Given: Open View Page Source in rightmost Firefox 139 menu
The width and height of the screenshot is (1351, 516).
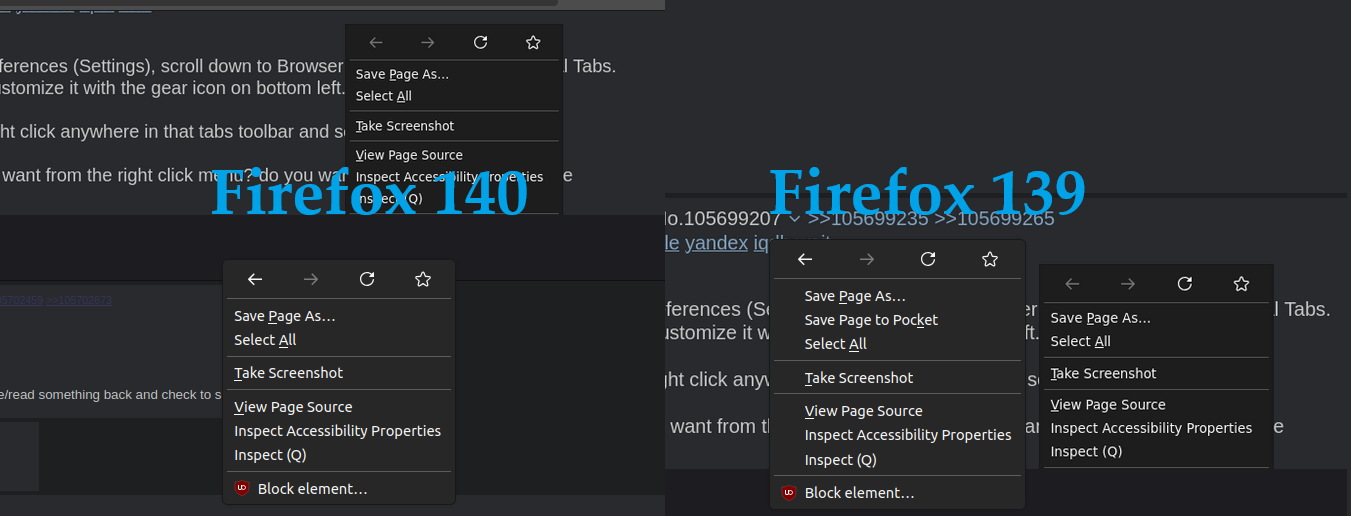Looking at the screenshot, I should coord(1108,405).
